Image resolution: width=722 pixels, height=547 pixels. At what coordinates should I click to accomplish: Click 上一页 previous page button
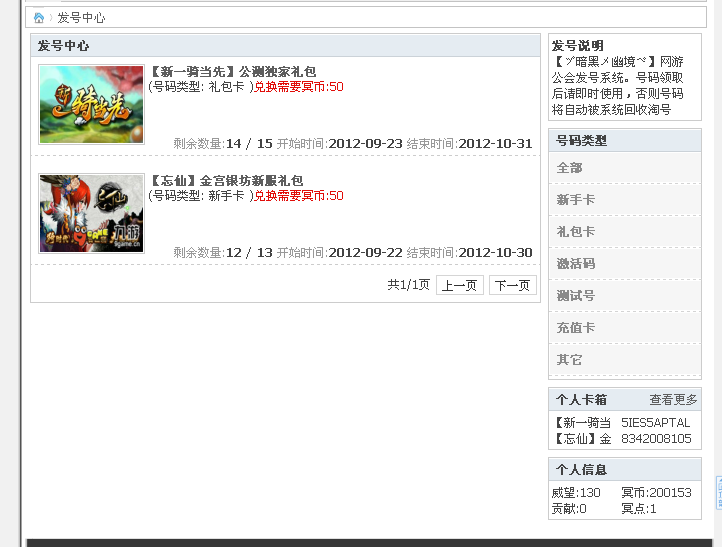(460, 285)
